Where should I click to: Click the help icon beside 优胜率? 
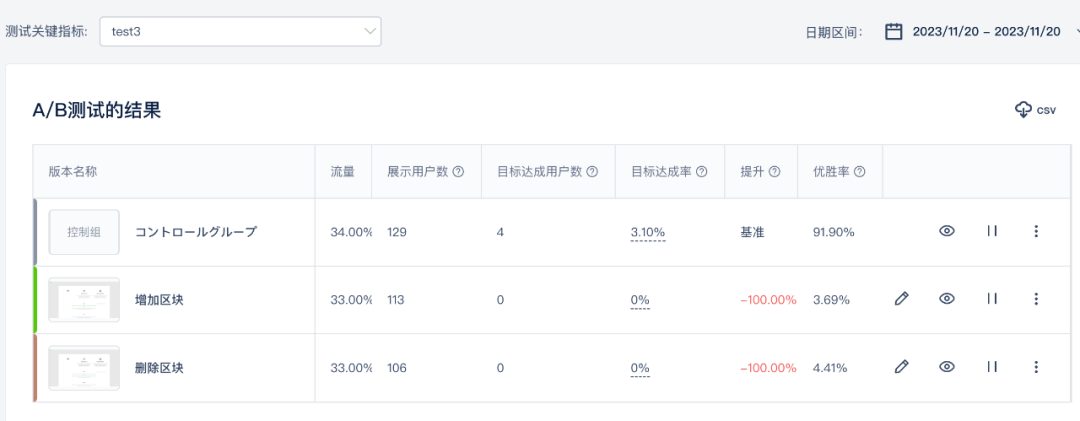pos(860,172)
